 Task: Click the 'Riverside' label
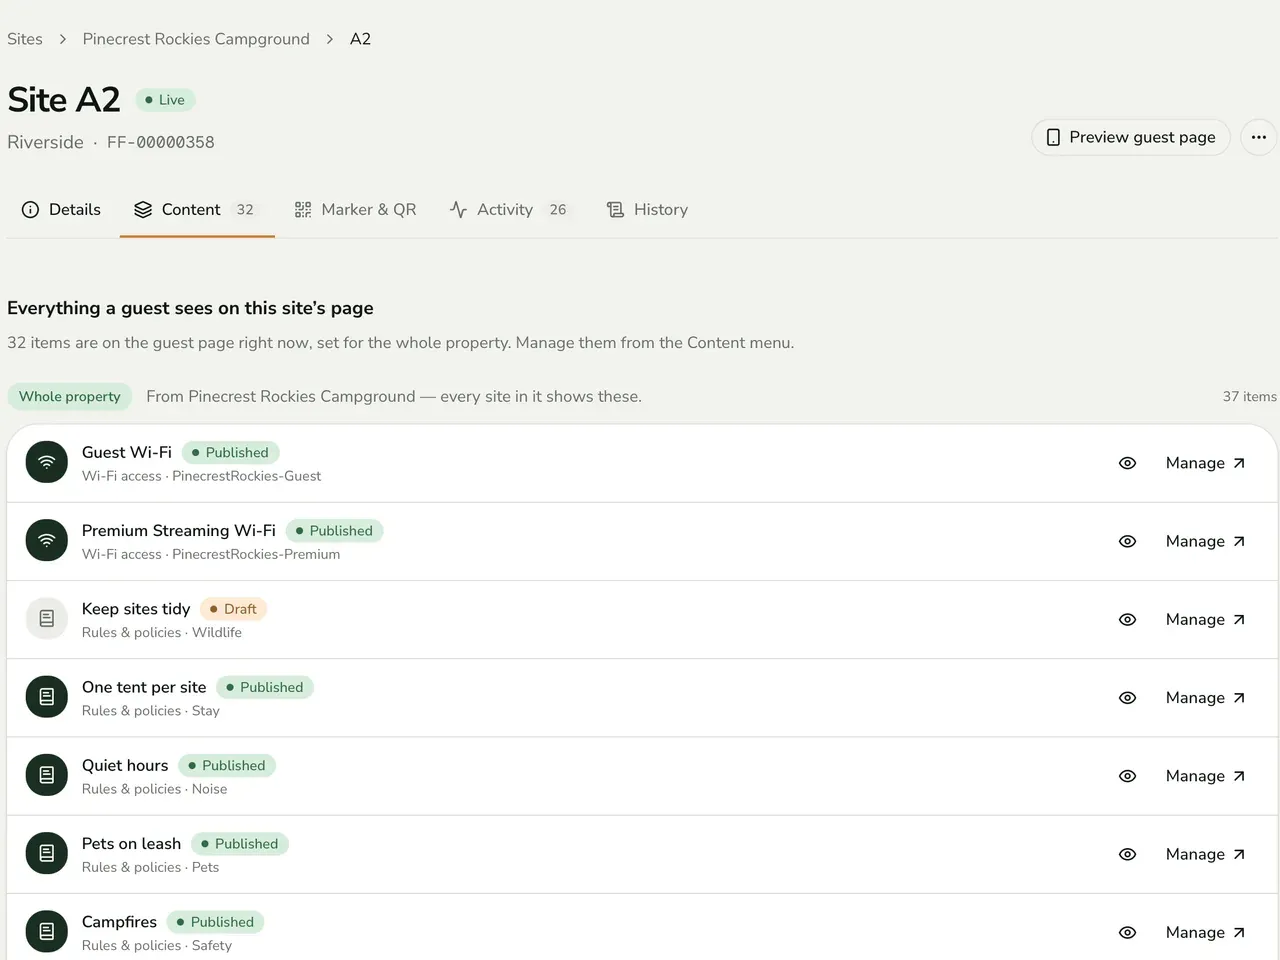(x=45, y=142)
